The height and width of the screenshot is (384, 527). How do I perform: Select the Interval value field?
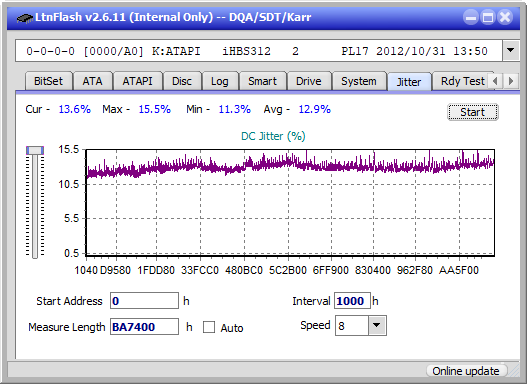[x=352, y=300]
